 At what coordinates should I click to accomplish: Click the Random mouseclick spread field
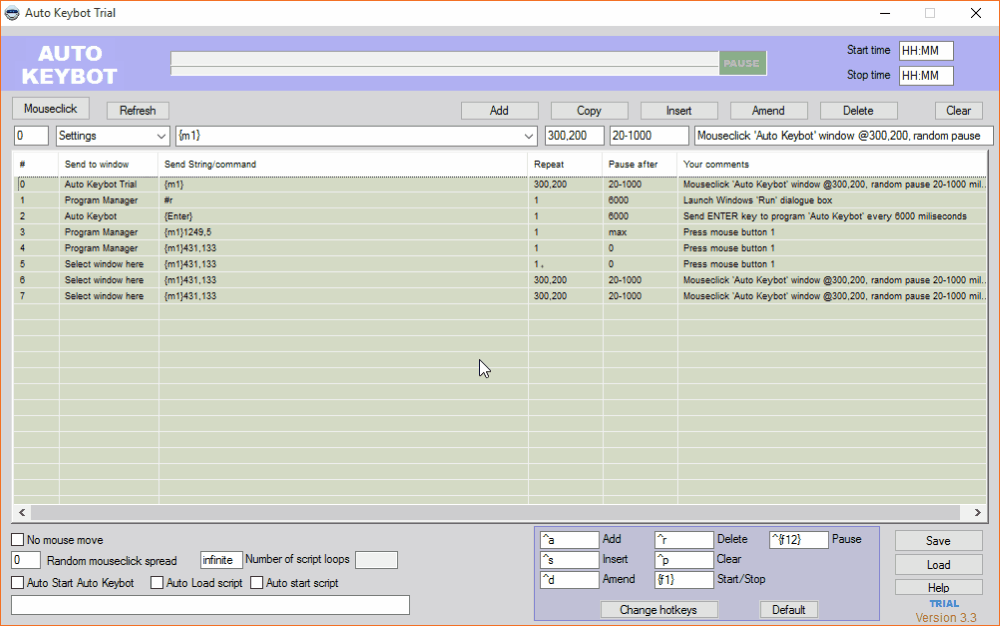click(26, 560)
